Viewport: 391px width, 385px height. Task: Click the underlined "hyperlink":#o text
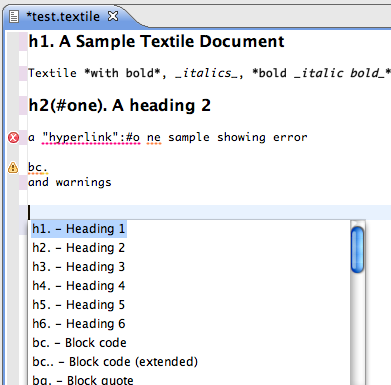[x=91, y=137]
